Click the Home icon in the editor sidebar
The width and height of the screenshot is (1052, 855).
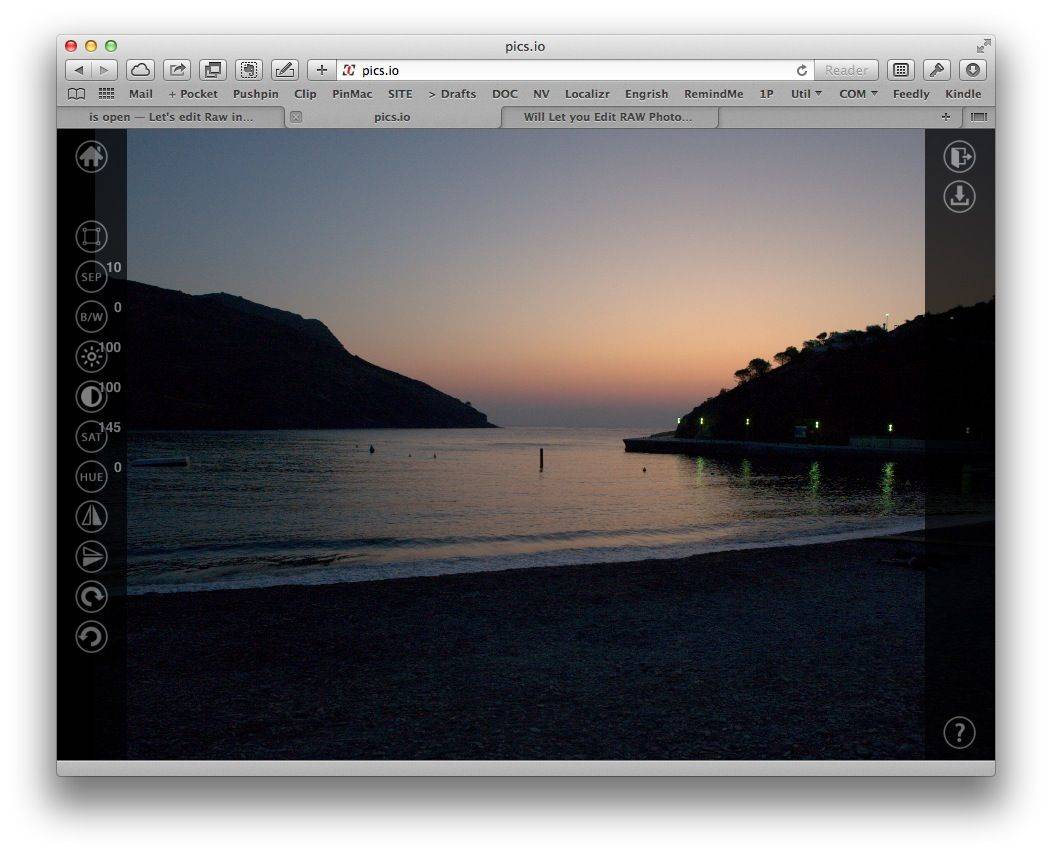coord(91,157)
